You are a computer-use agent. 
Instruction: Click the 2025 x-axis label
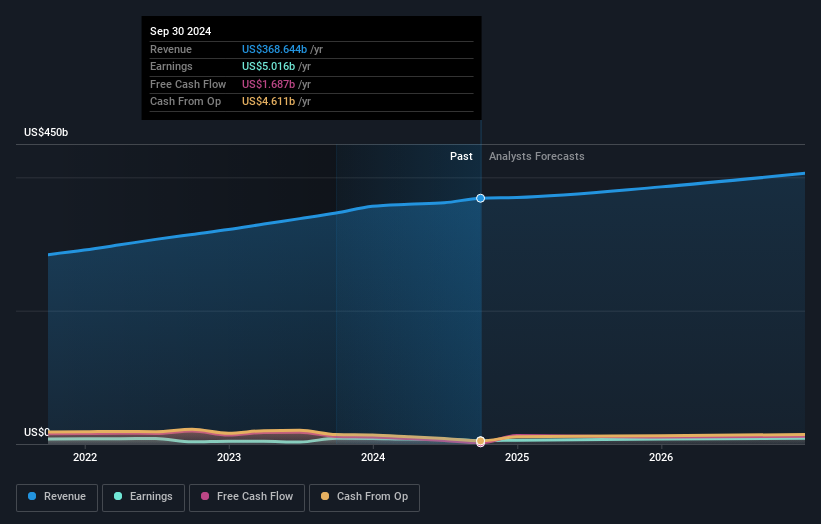coord(517,458)
